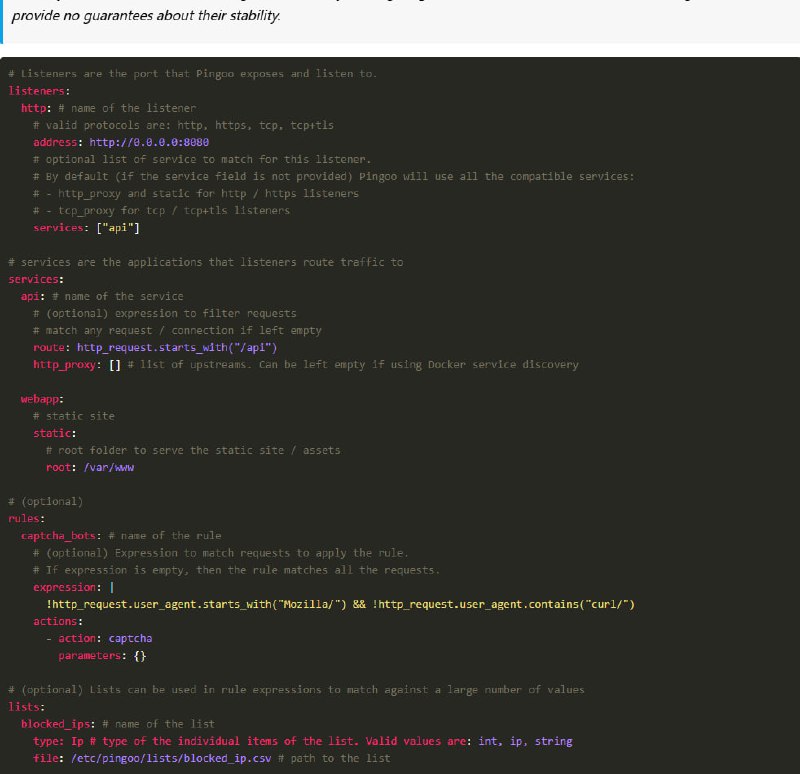The height and width of the screenshot is (774, 800).
Task: Click the rules section header
Action: [22, 518]
